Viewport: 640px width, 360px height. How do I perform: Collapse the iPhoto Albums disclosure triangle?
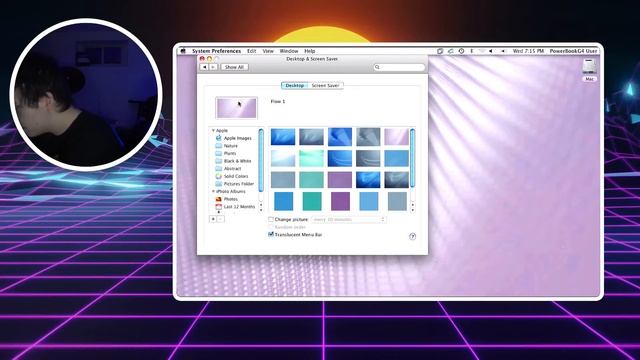213,191
